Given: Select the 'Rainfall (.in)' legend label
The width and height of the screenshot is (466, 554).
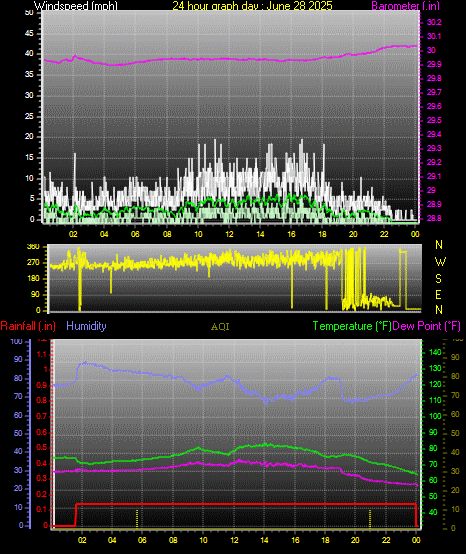Looking at the screenshot, I should (28, 326).
